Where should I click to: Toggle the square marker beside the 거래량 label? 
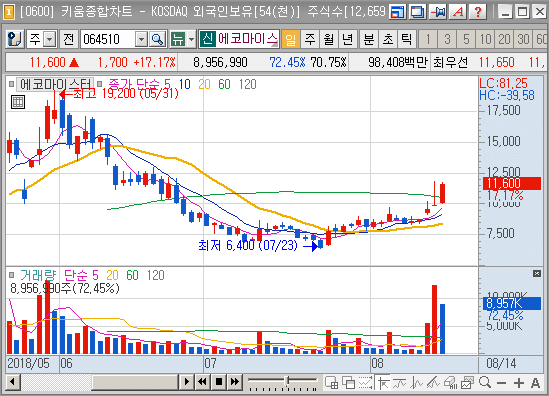(x=12, y=275)
